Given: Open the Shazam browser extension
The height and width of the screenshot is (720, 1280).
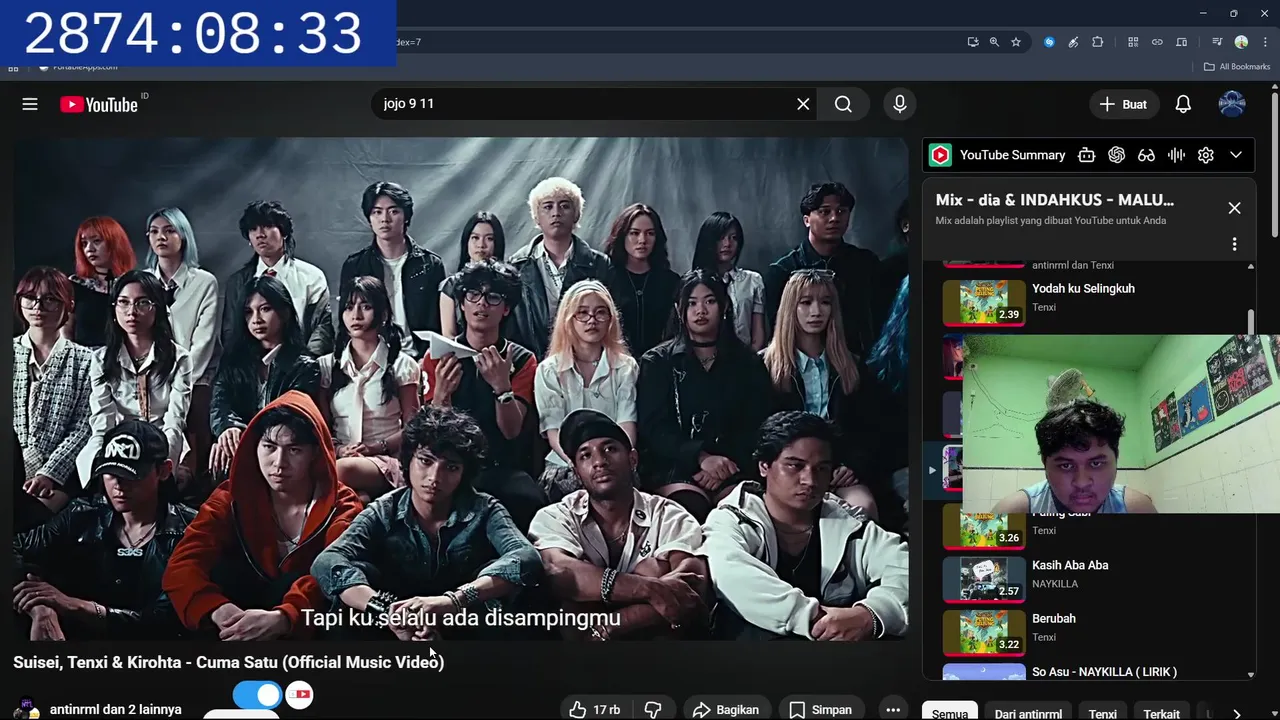Looking at the screenshot, I should click(1049, 42).
